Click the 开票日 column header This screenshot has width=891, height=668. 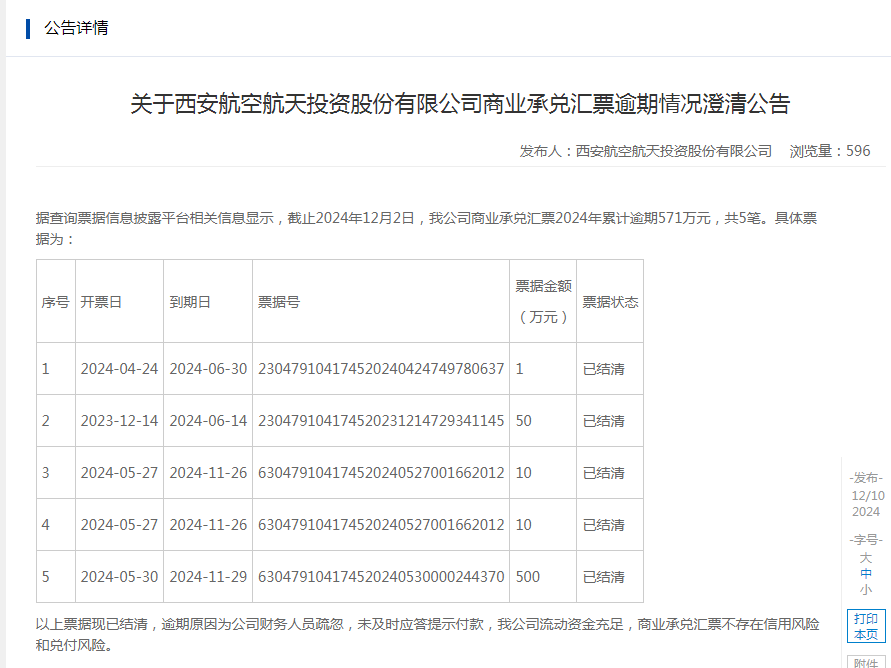pos(101,302)
